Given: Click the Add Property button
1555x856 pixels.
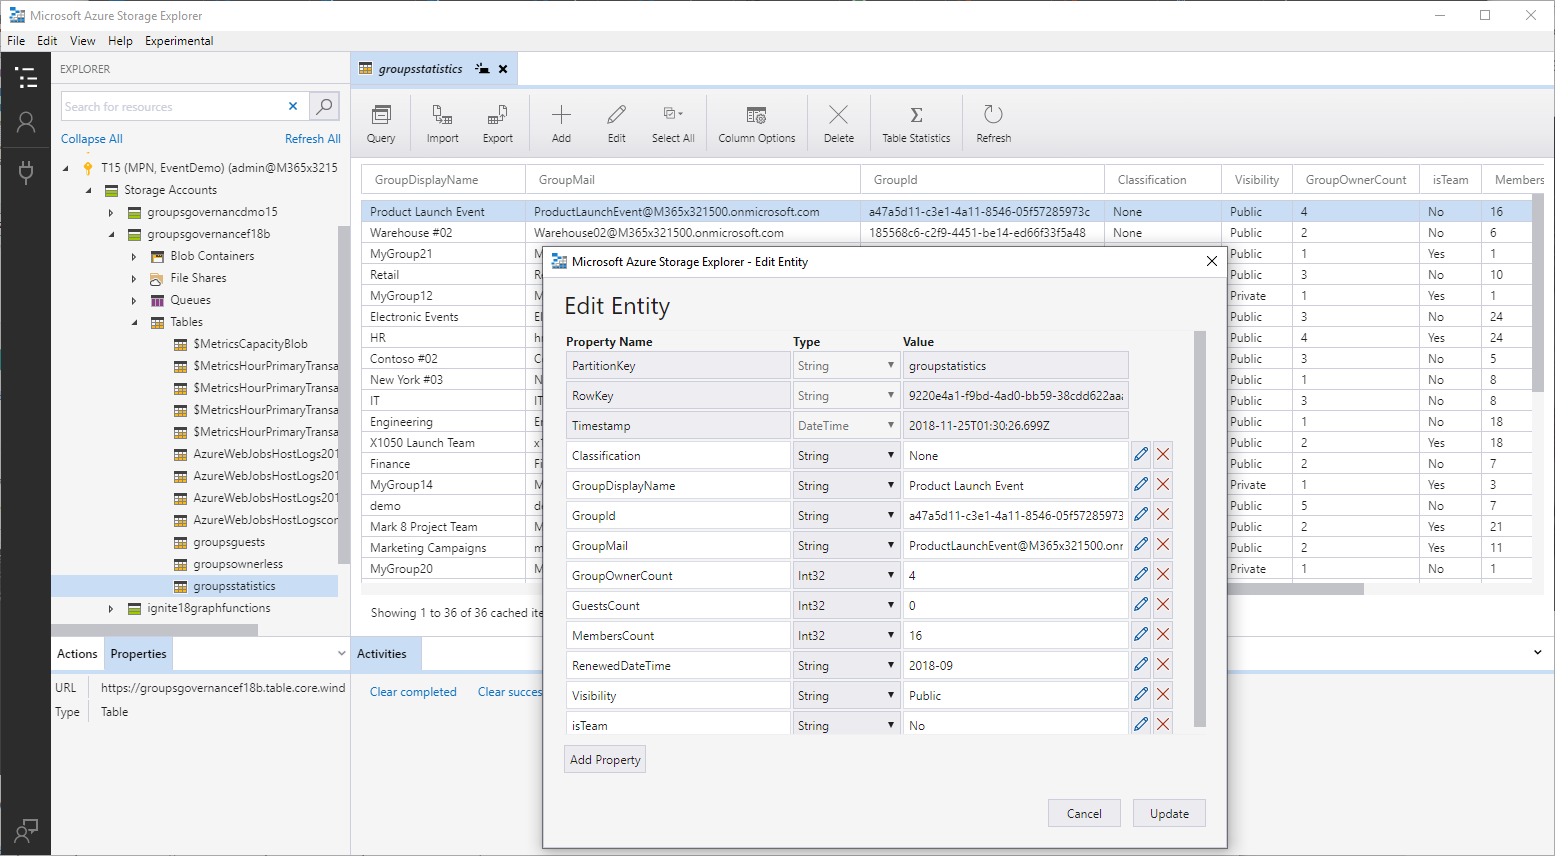Looking at the screenshot, I should [x=605, y=760].
